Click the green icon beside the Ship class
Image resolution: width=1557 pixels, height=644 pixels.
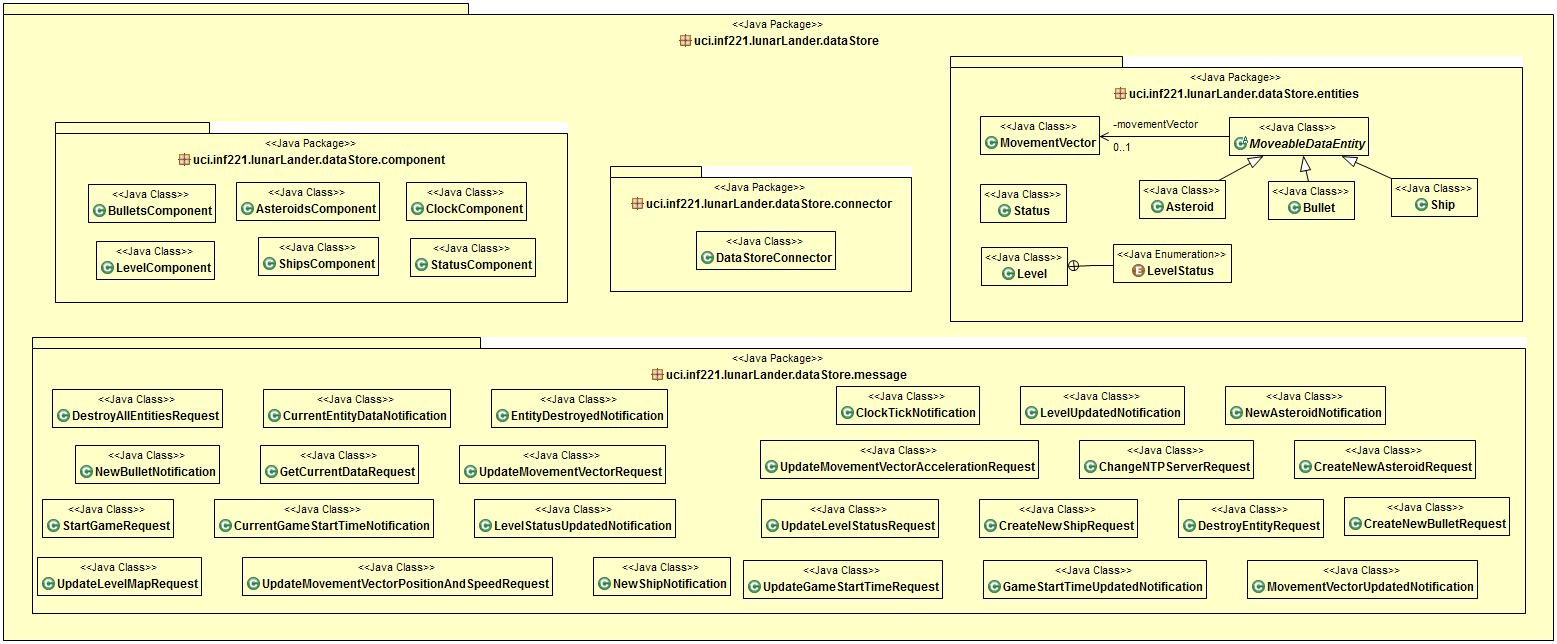coord(1423,205)
